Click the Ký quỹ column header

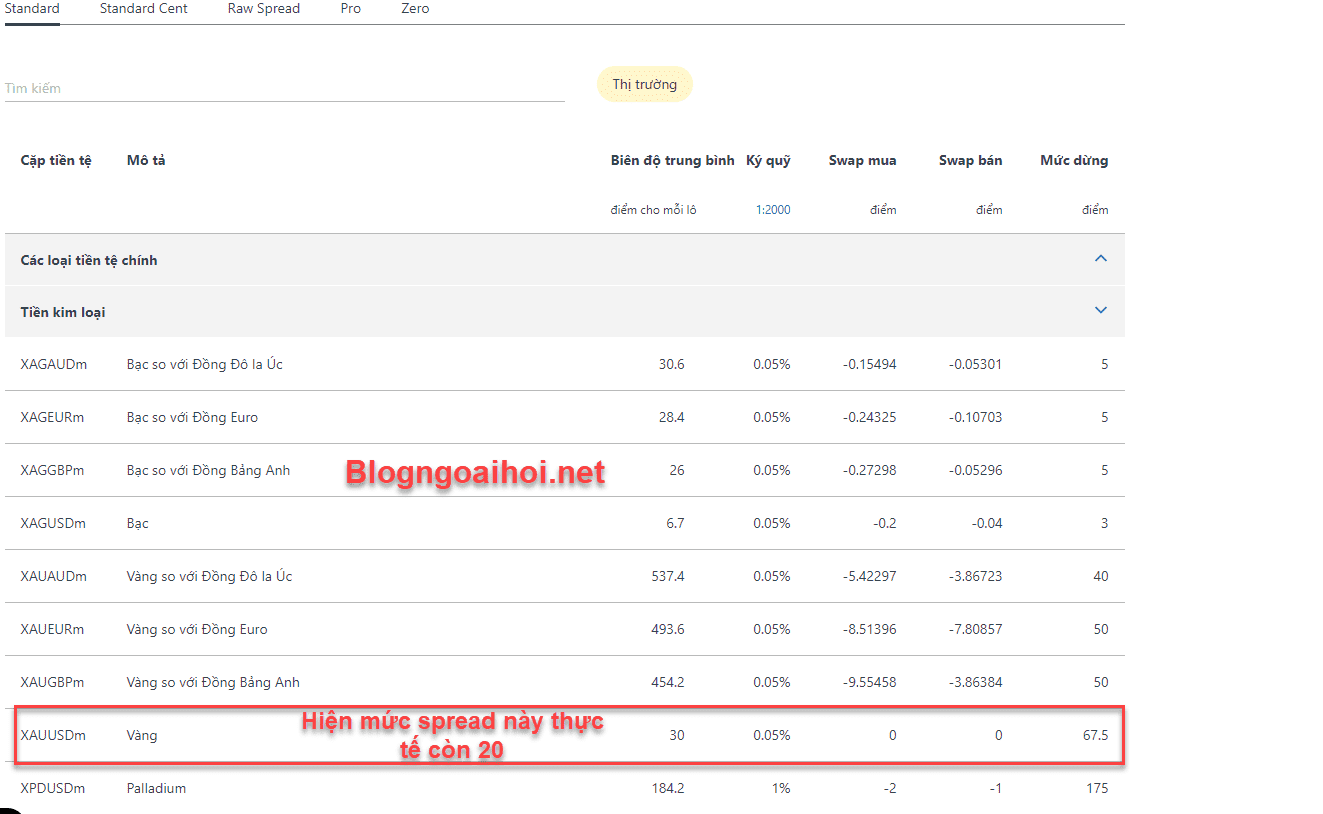(x=768, y=160)
